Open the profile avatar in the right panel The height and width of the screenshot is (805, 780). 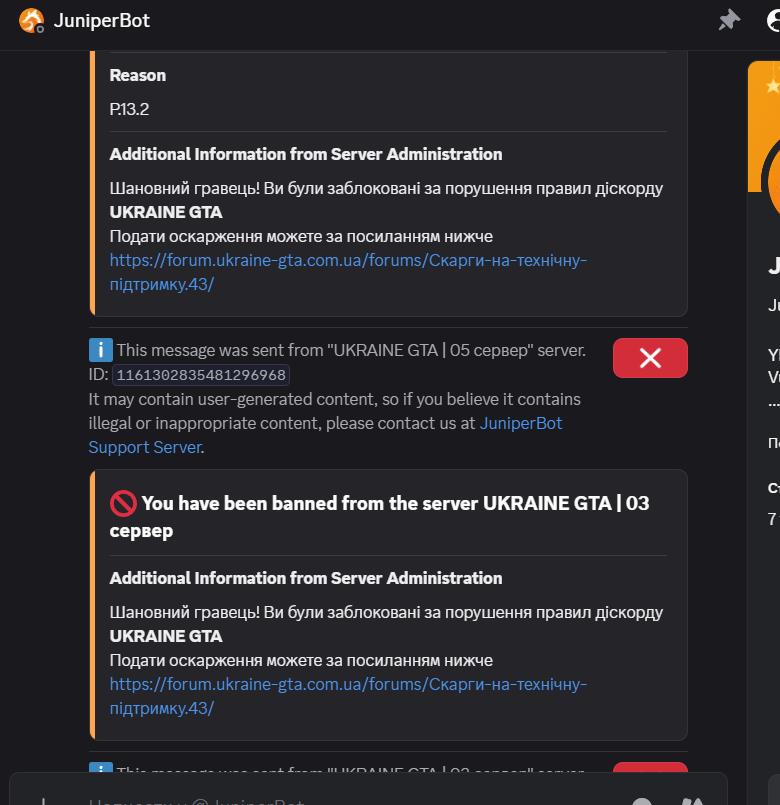(x=772, y=182)
